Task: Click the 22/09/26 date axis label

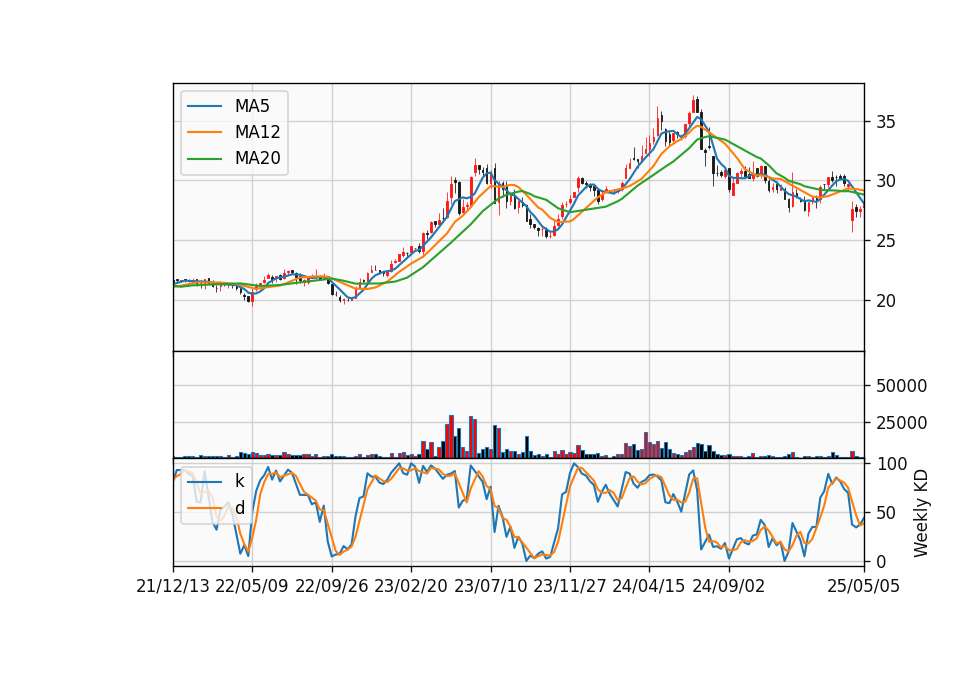Action: point(331,587)
